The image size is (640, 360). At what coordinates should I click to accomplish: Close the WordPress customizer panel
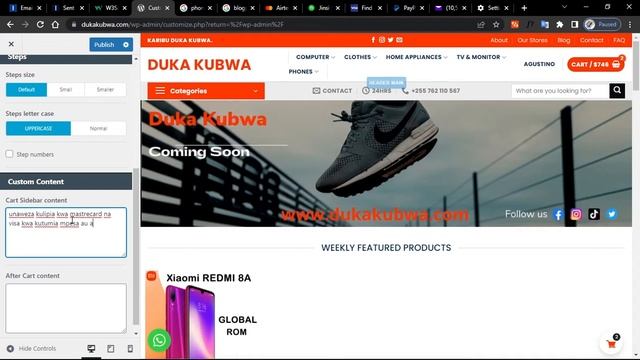click(11, 44)
